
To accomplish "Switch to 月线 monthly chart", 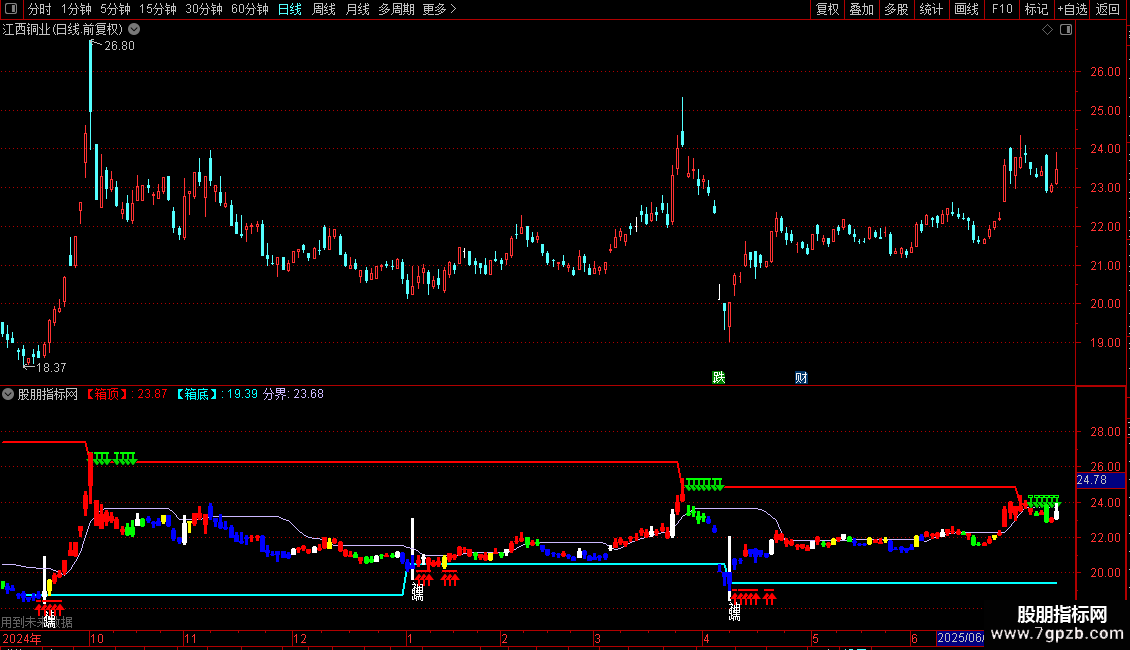I will point(357,9).
